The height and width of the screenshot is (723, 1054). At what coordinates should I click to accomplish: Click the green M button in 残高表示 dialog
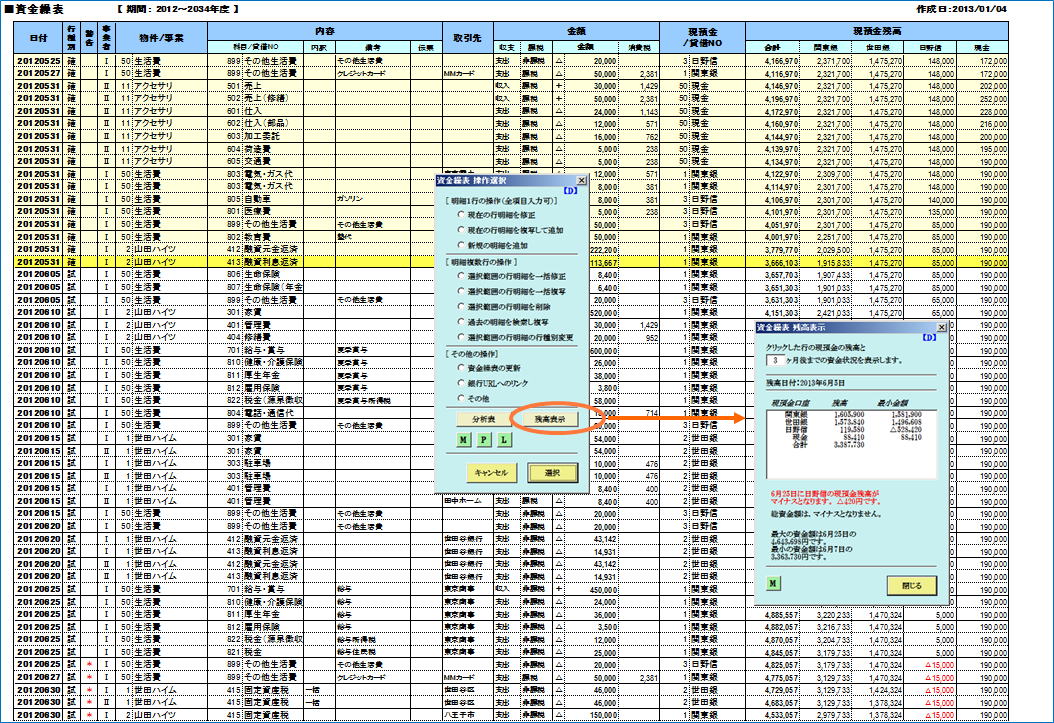[773, 583]
